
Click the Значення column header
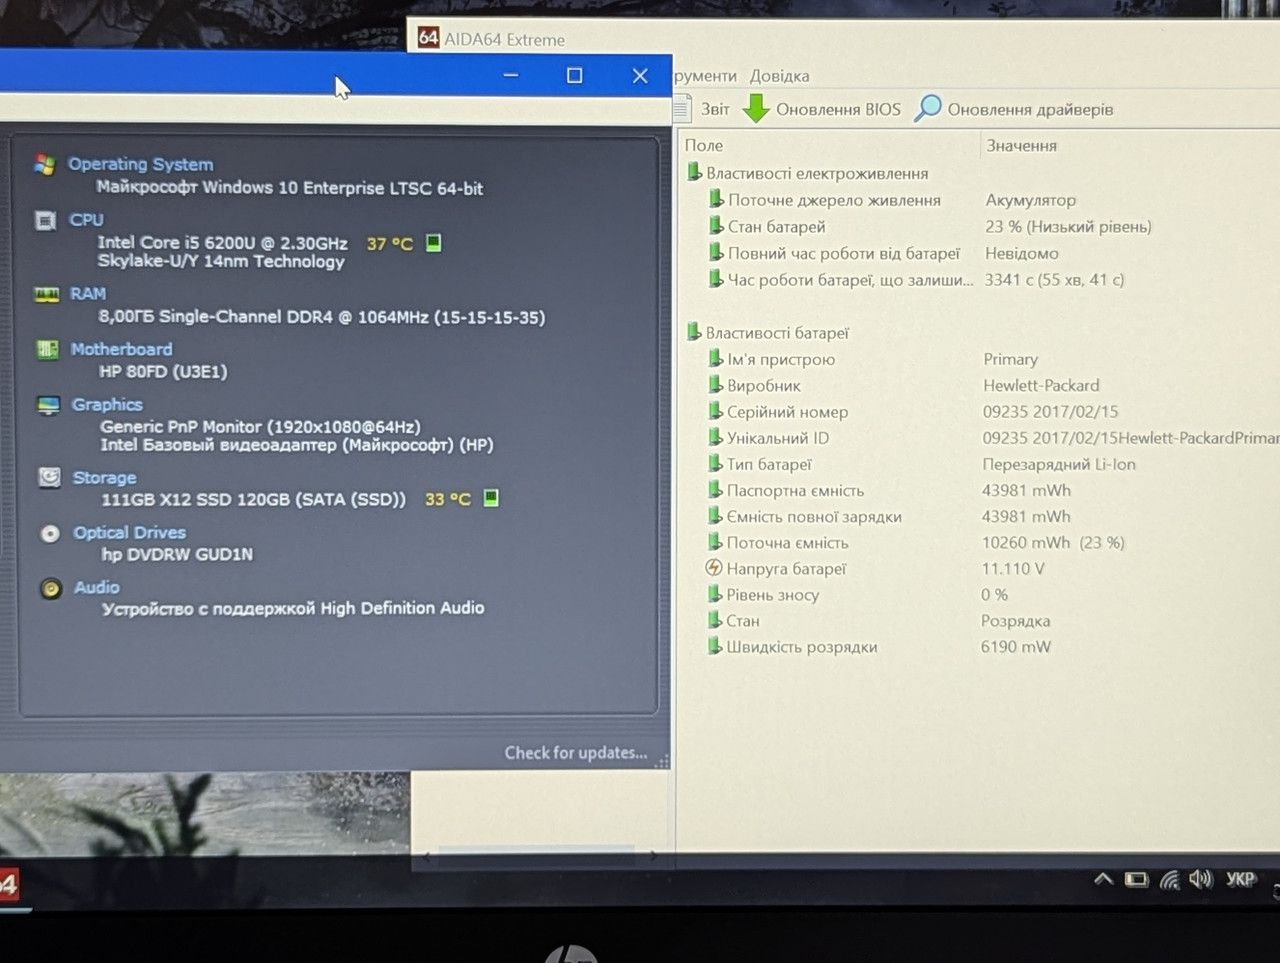(1021, 145)
